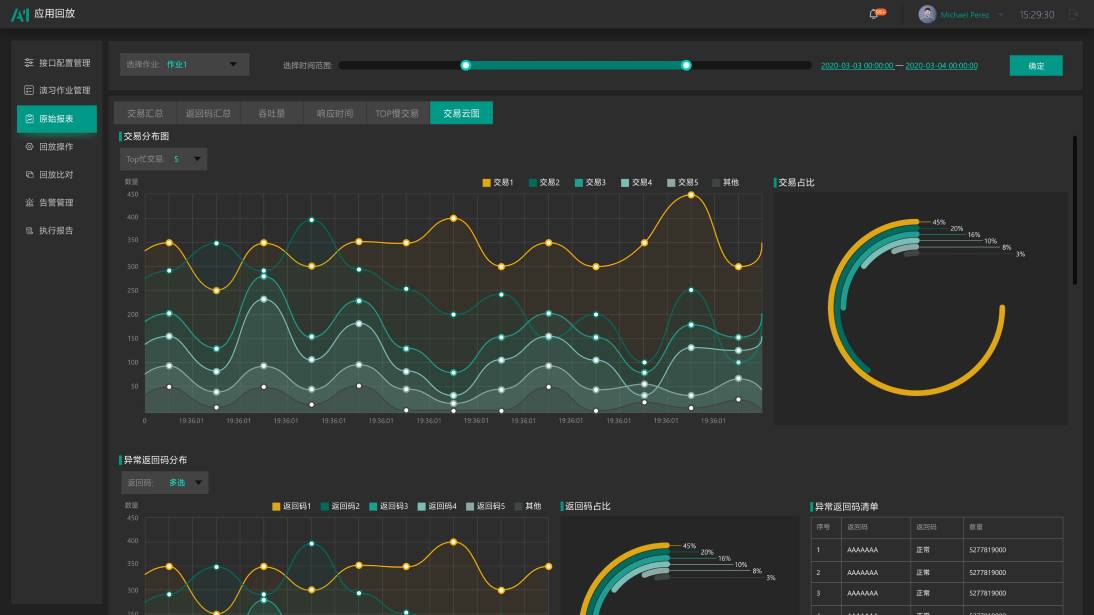Viewport: 1094px width, 615px height.
Task: Switch to the 交易汇总 tab
Action: pyautogui.click(x=145, y=113)
